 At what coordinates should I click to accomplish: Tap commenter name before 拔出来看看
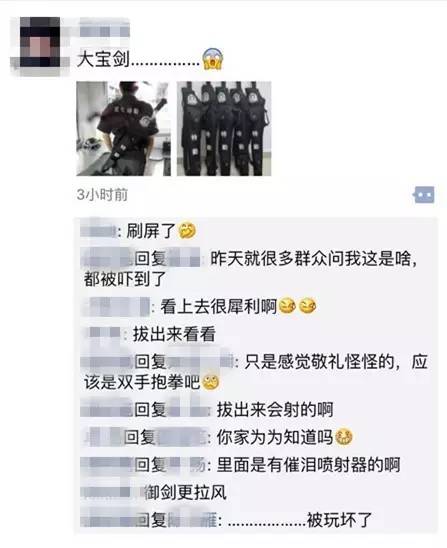point(102,333)
